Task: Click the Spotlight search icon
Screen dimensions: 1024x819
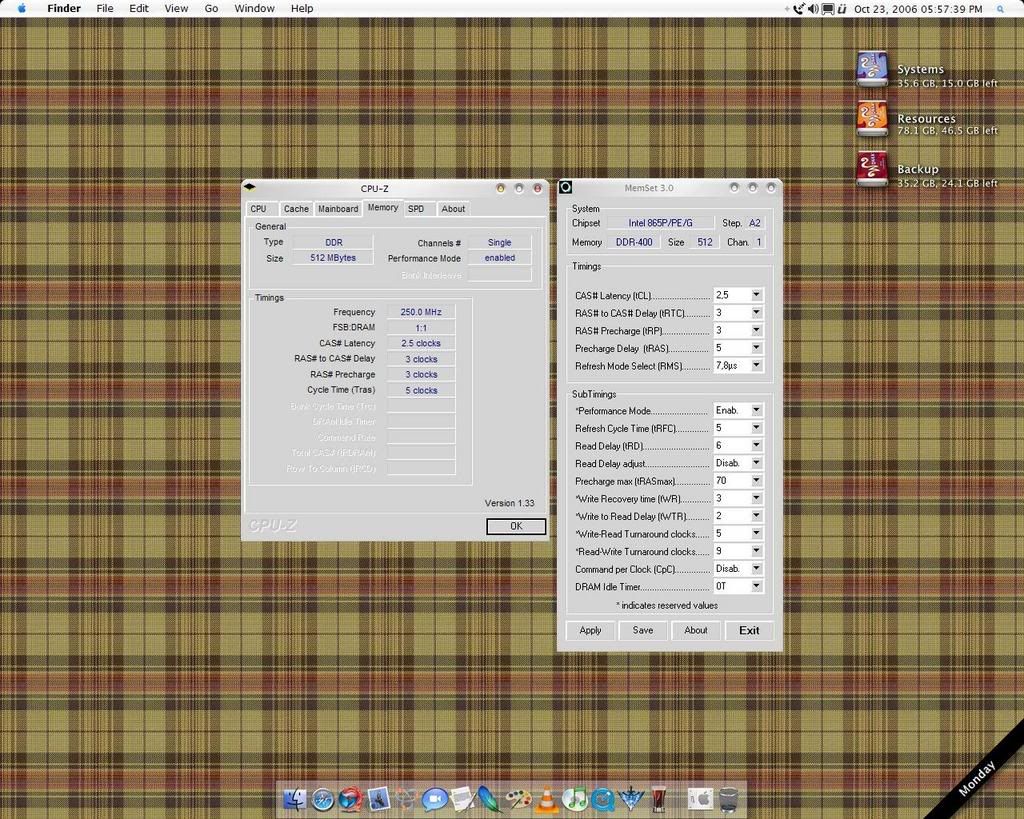Action: [1000, 8]
